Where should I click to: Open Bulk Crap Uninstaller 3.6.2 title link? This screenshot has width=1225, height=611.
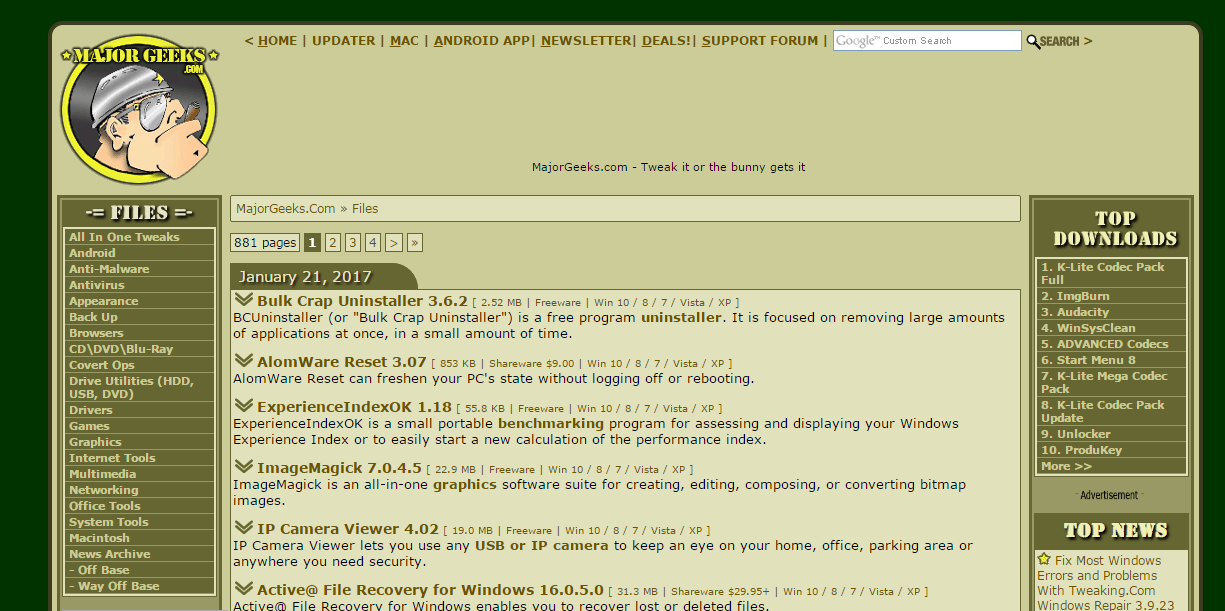(362, 300)
